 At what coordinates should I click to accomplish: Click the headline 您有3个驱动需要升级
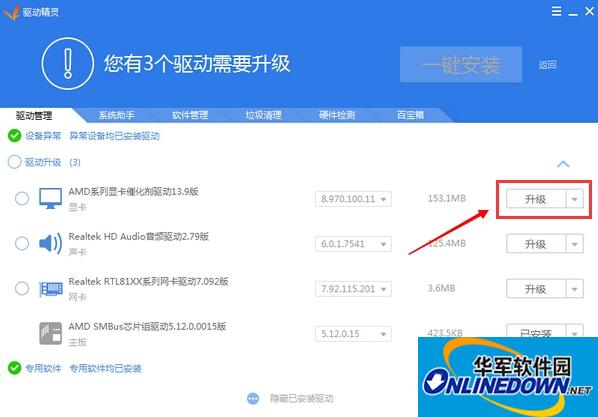pyautogui.click(x=197, y=64)
